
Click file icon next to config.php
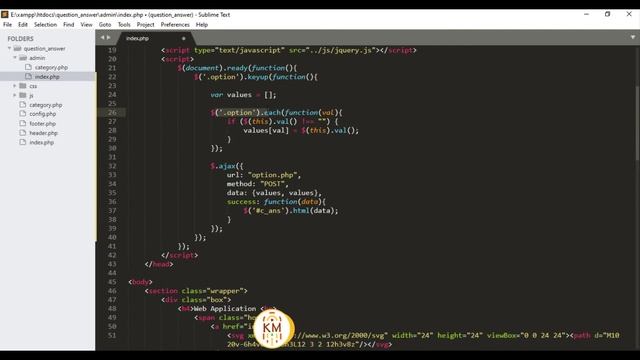[x=23, y=114]
